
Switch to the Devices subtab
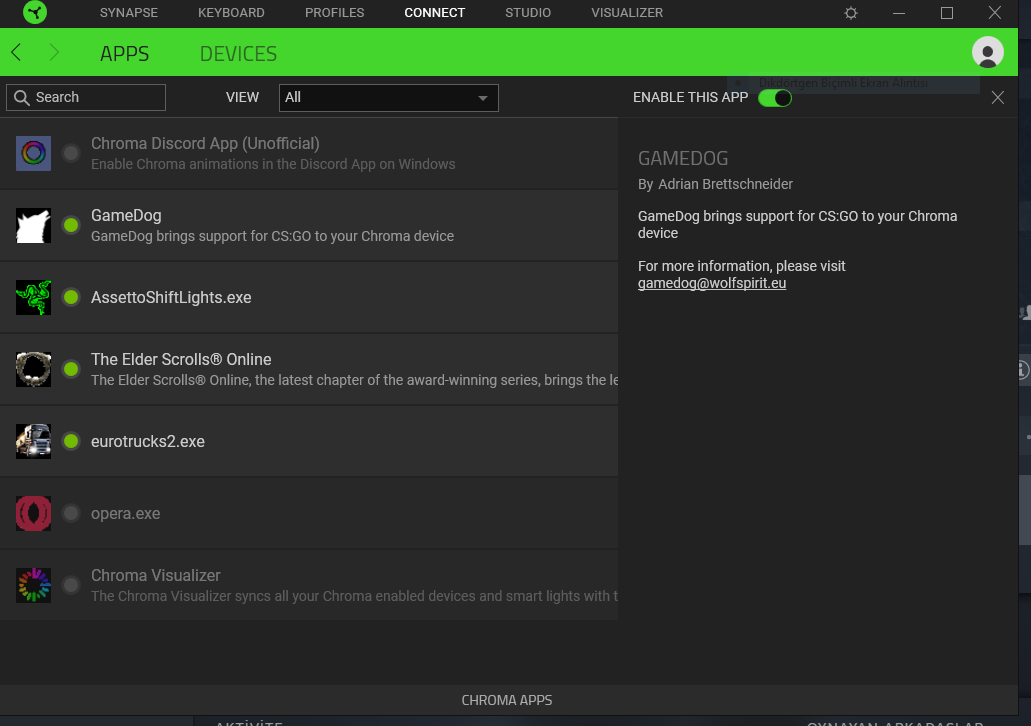click(x=238, y=53)
